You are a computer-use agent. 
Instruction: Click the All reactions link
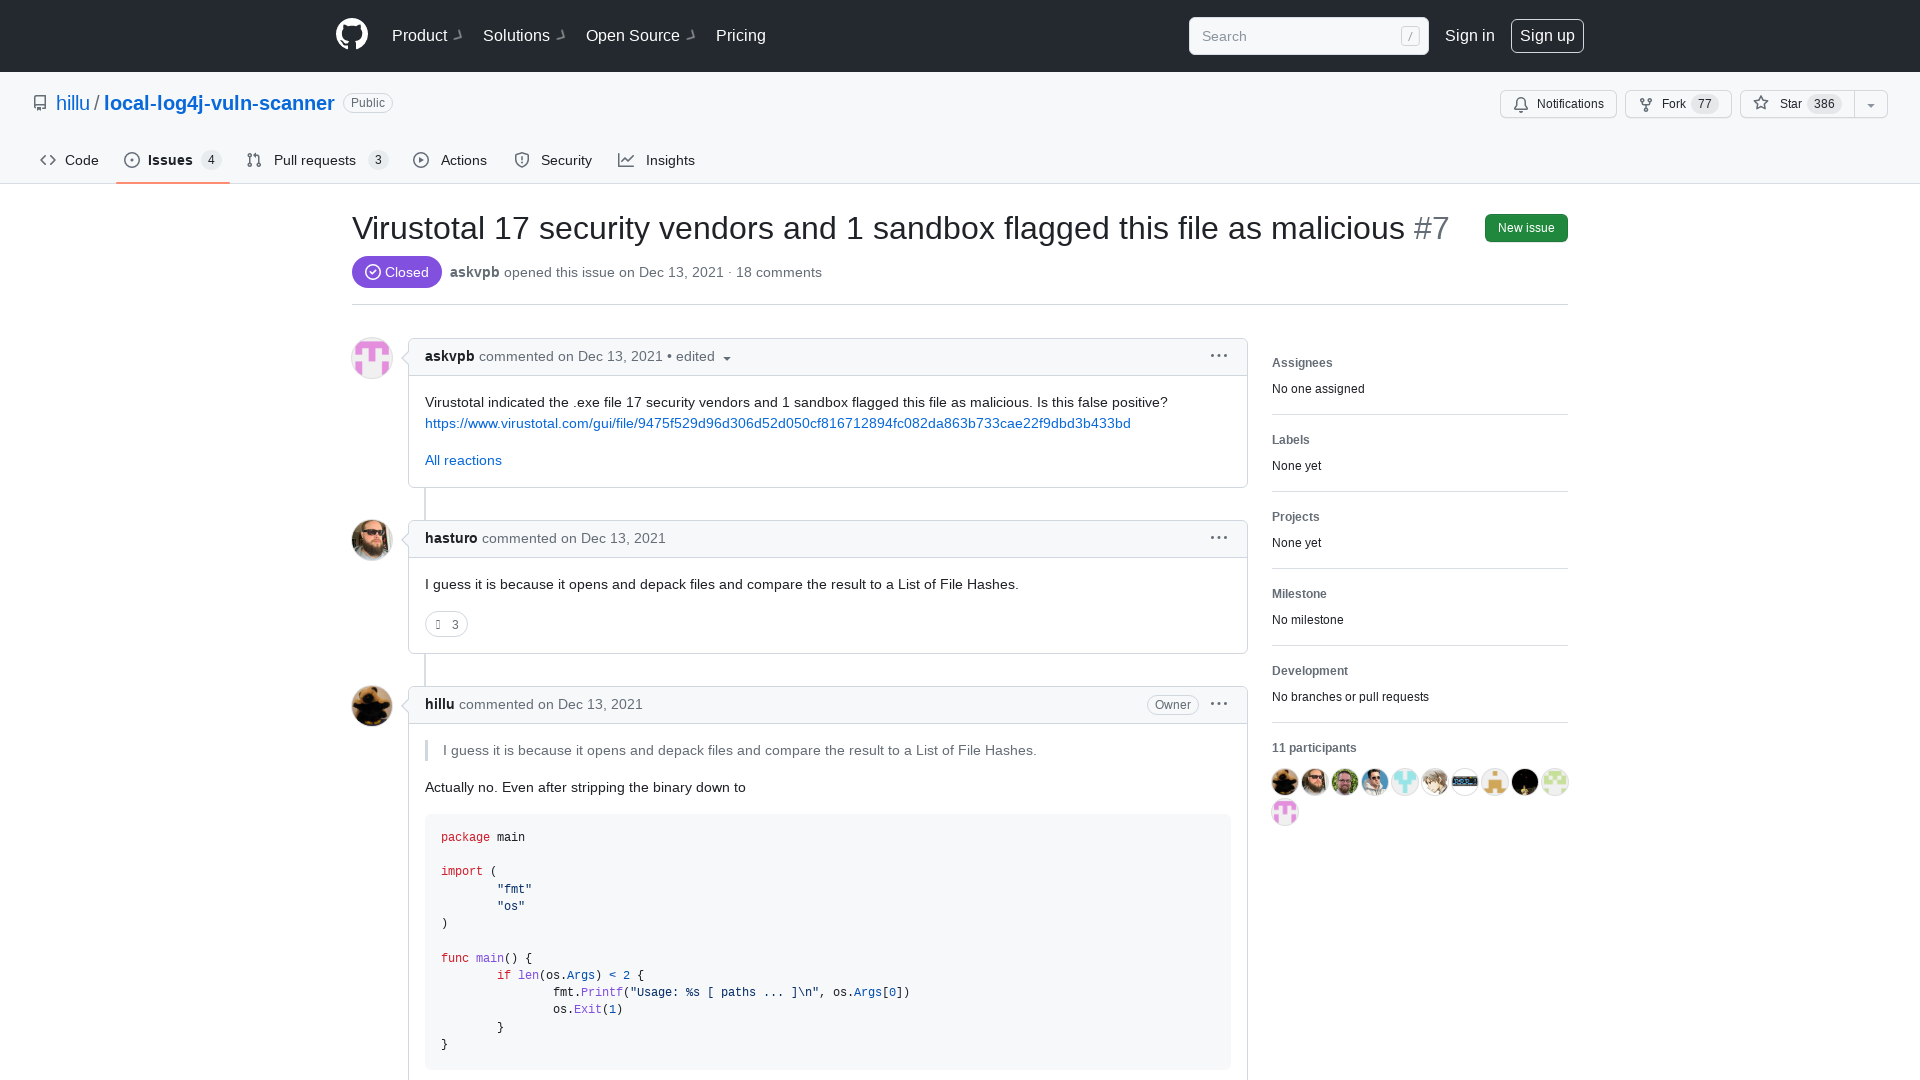pyautogui.click(x=463, y=460)
